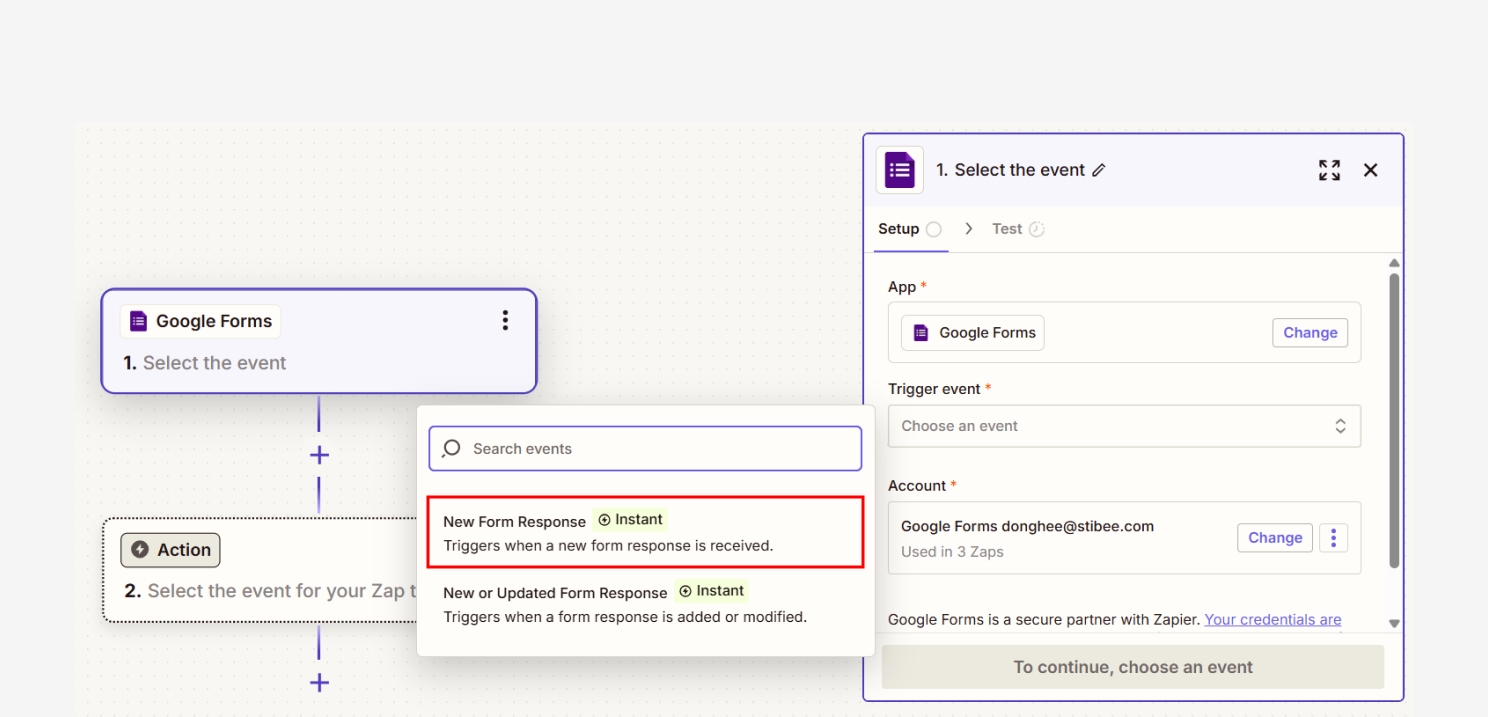Click plus icon between trigger and action
This screenshot has width=1488, height=717.
pyautogui.click(x=319, y=455)
